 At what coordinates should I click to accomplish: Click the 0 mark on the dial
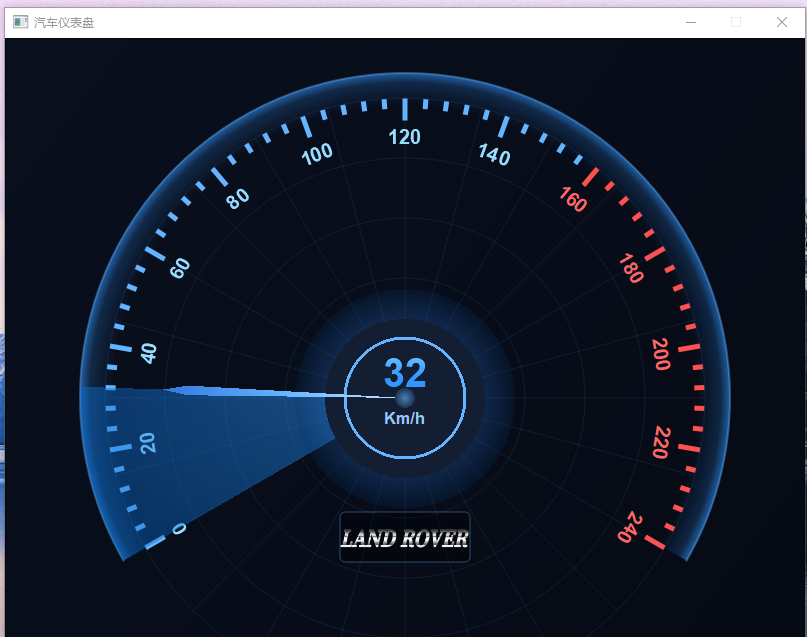click(179, 528)
